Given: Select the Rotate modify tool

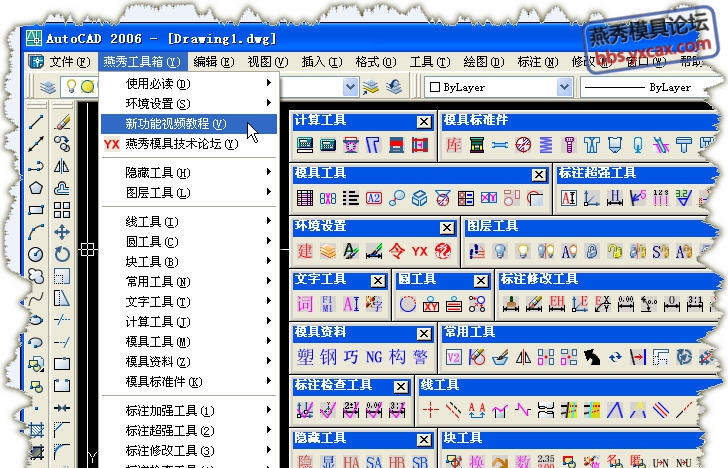Looking at the screenshot, I should (62, 254).
